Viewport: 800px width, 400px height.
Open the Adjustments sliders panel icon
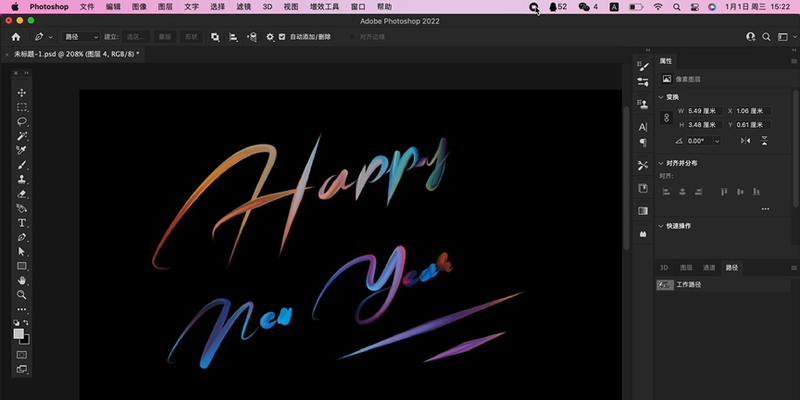pos(643,82)
